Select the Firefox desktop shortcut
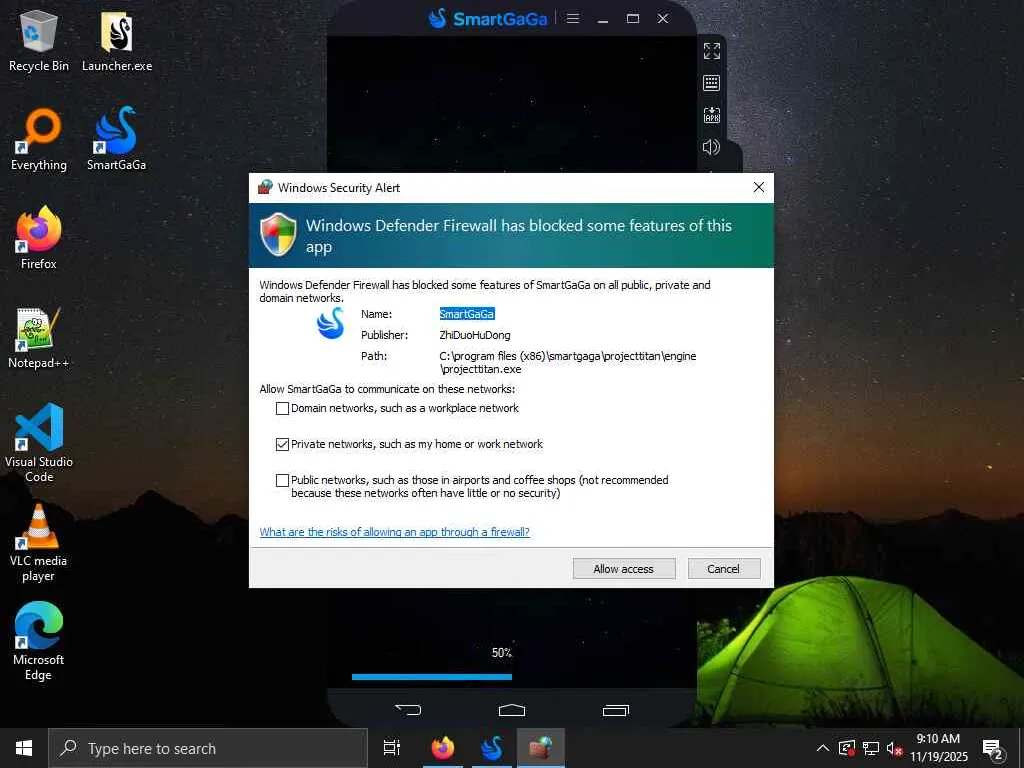This screenshot has height=768, width=1024. coord(39,238)
